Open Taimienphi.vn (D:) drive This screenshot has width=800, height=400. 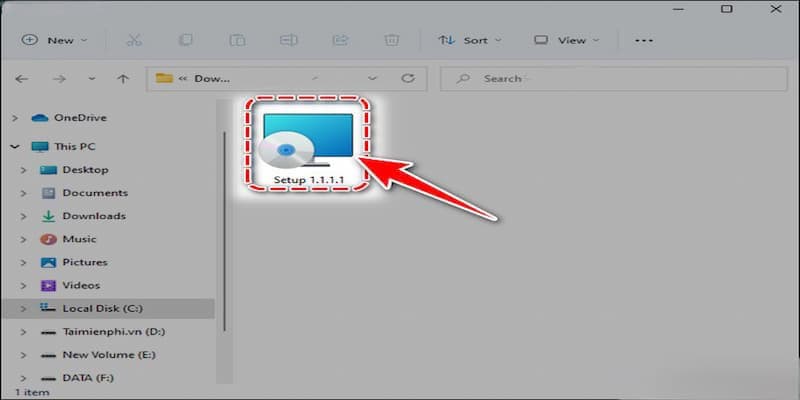click(112, 331)
